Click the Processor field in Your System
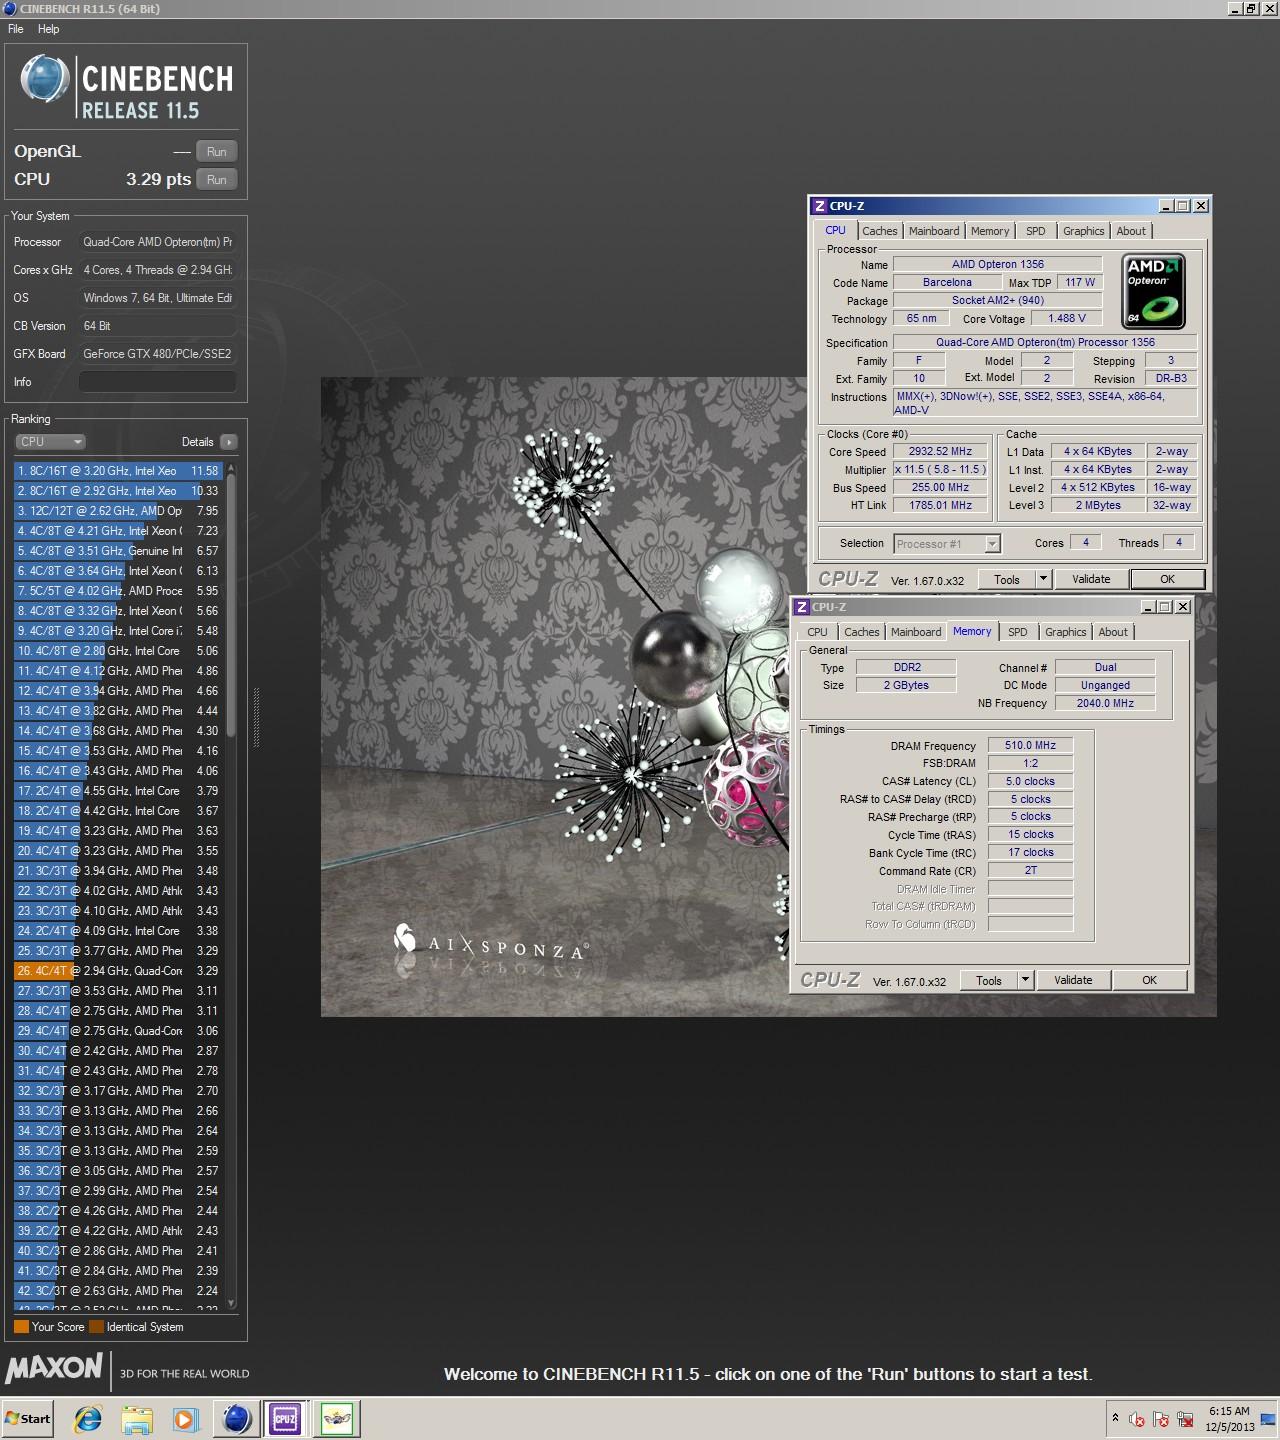Viewport: 1280px width, 1440px height. click(x=158, y=242)
